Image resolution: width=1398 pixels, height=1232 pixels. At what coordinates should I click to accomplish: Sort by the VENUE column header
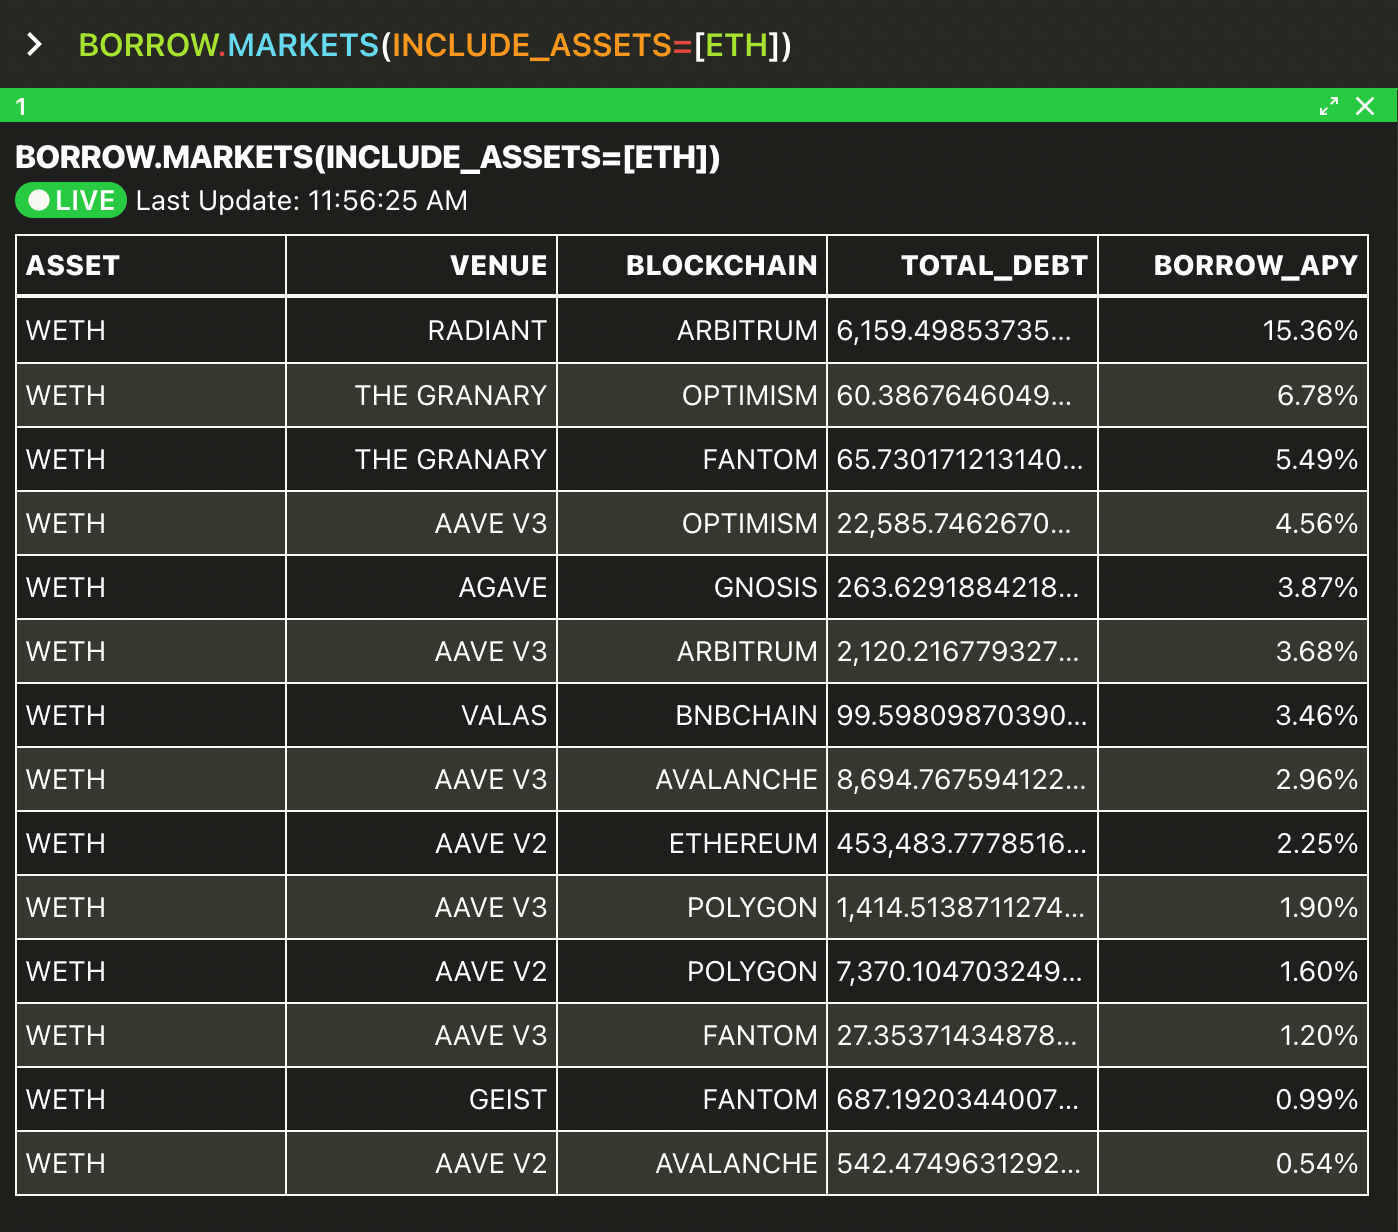click(x=422, y=266)
